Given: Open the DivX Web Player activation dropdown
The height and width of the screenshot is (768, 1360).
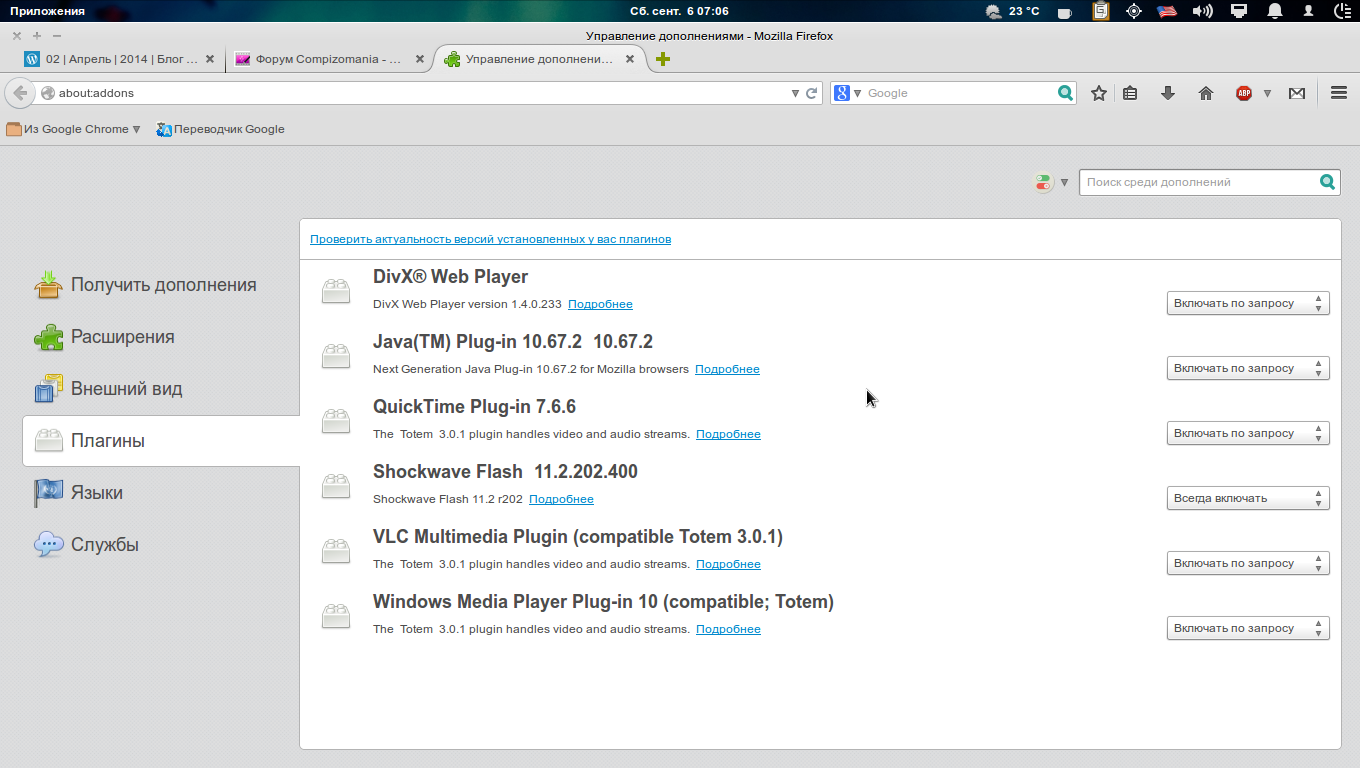Looking at the screenshot, I should pos(1247,303).
